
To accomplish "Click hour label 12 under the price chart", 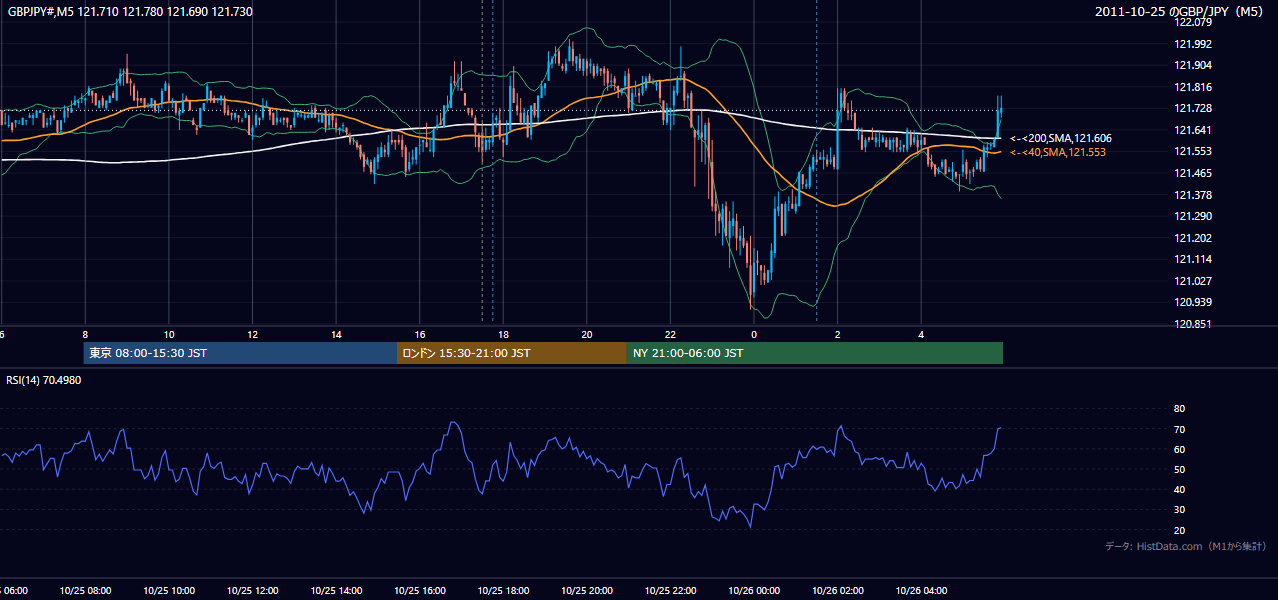I will tap(253, 334).
